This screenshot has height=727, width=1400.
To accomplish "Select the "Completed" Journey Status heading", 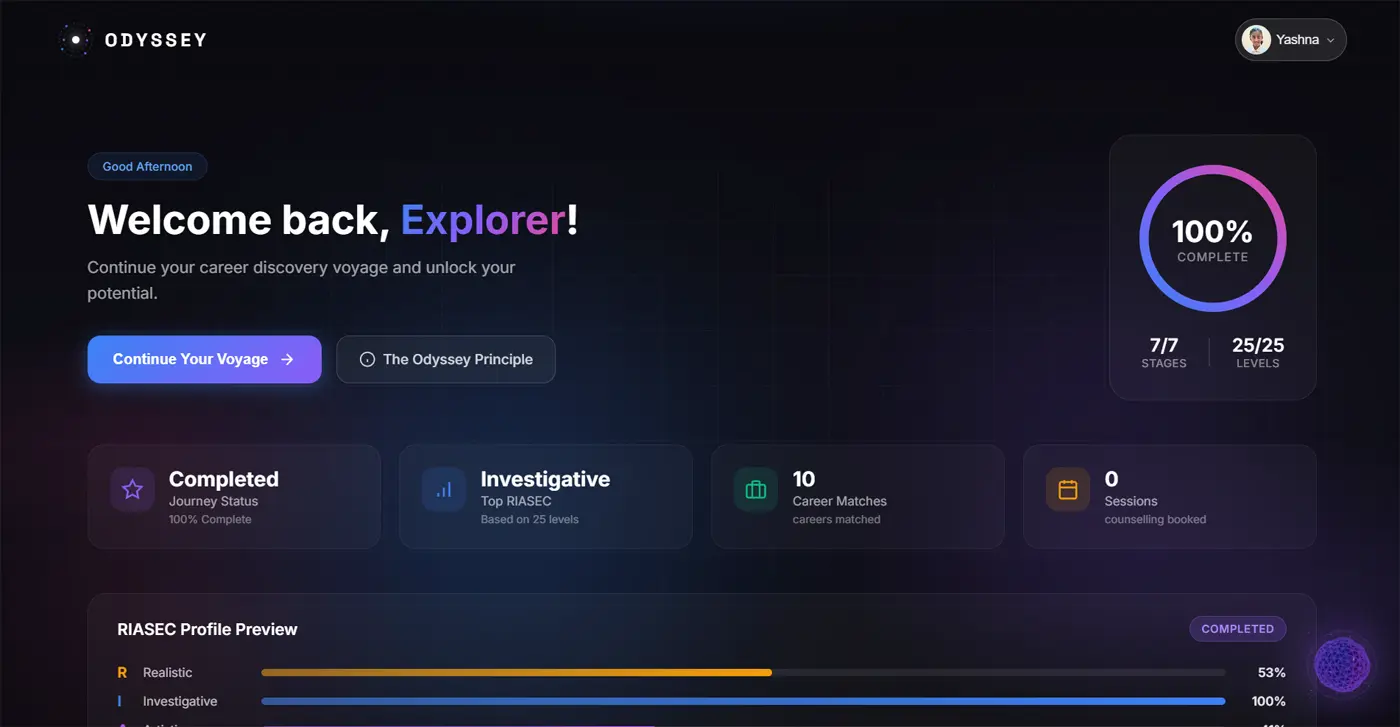I will tap(224, 479).
